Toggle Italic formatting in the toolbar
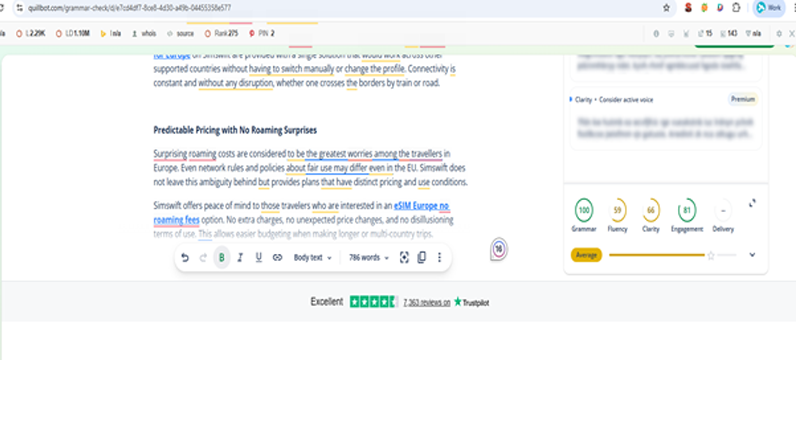 click(x=240, y=258)
